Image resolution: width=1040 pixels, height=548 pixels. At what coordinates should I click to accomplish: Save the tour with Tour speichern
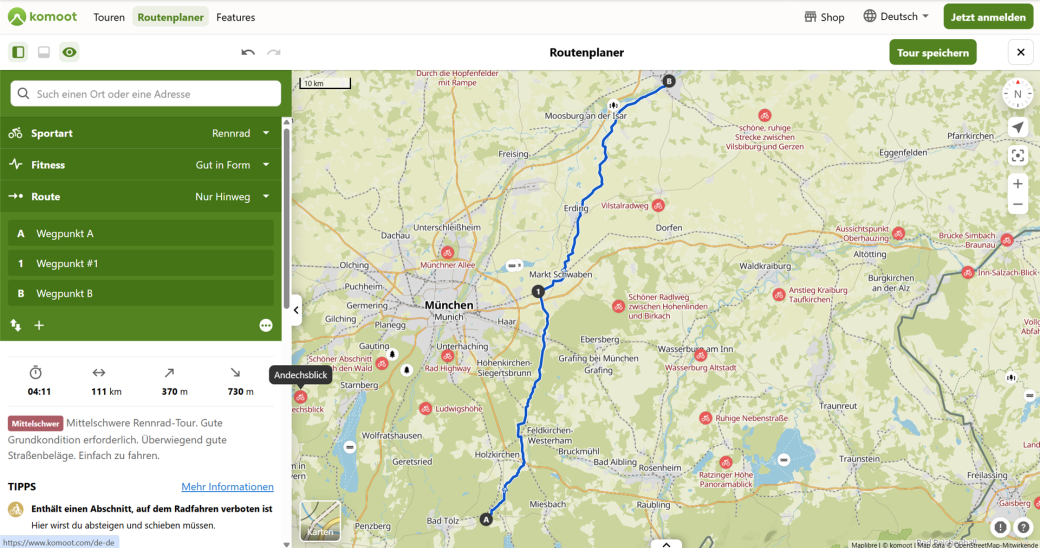[933, 52]
